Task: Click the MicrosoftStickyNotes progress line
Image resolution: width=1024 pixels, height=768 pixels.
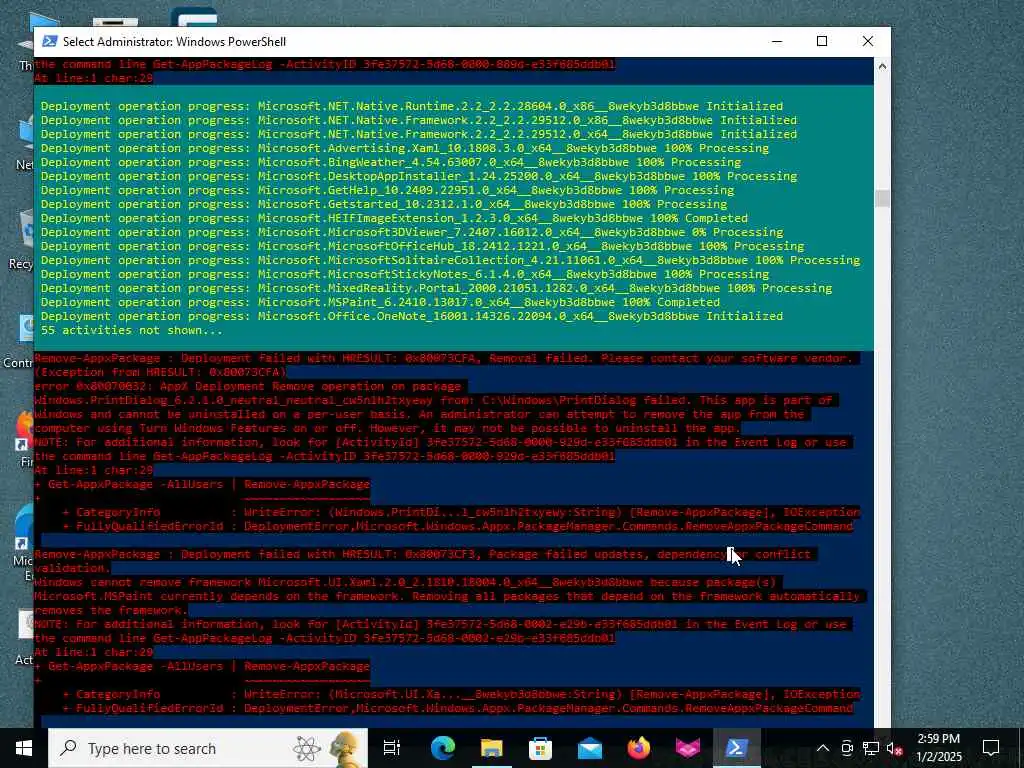Action: click(x=405, y=274)
